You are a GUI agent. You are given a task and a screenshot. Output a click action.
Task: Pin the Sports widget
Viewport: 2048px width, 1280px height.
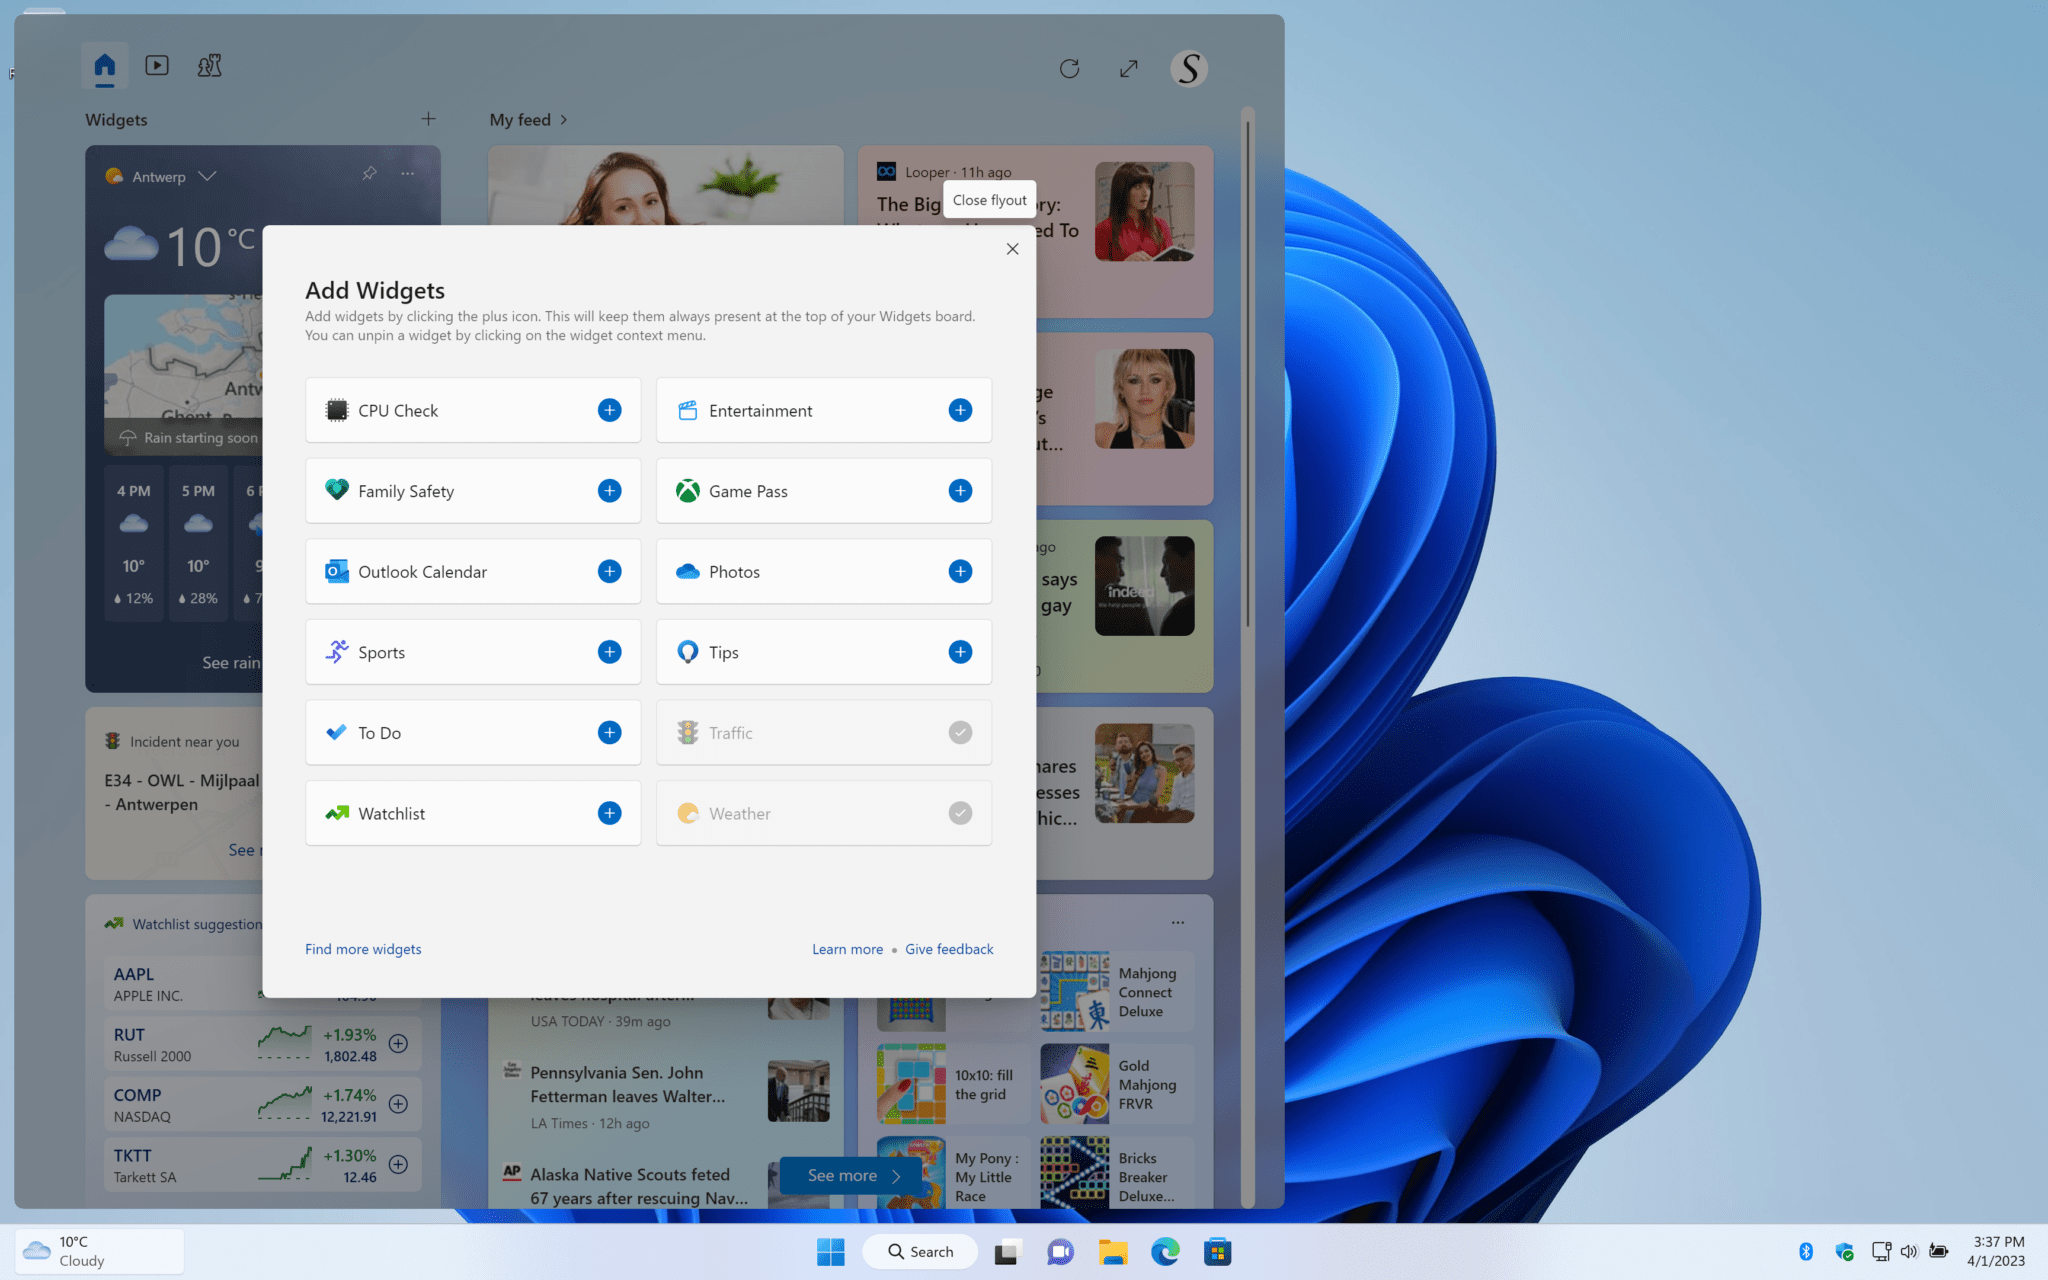(609, 651)
